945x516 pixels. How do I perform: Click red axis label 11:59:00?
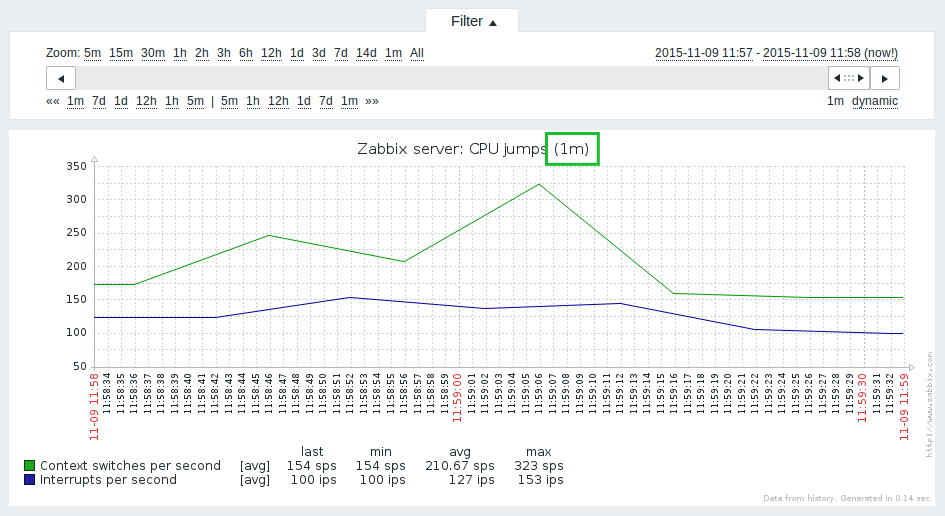click(x=457, y=398)
